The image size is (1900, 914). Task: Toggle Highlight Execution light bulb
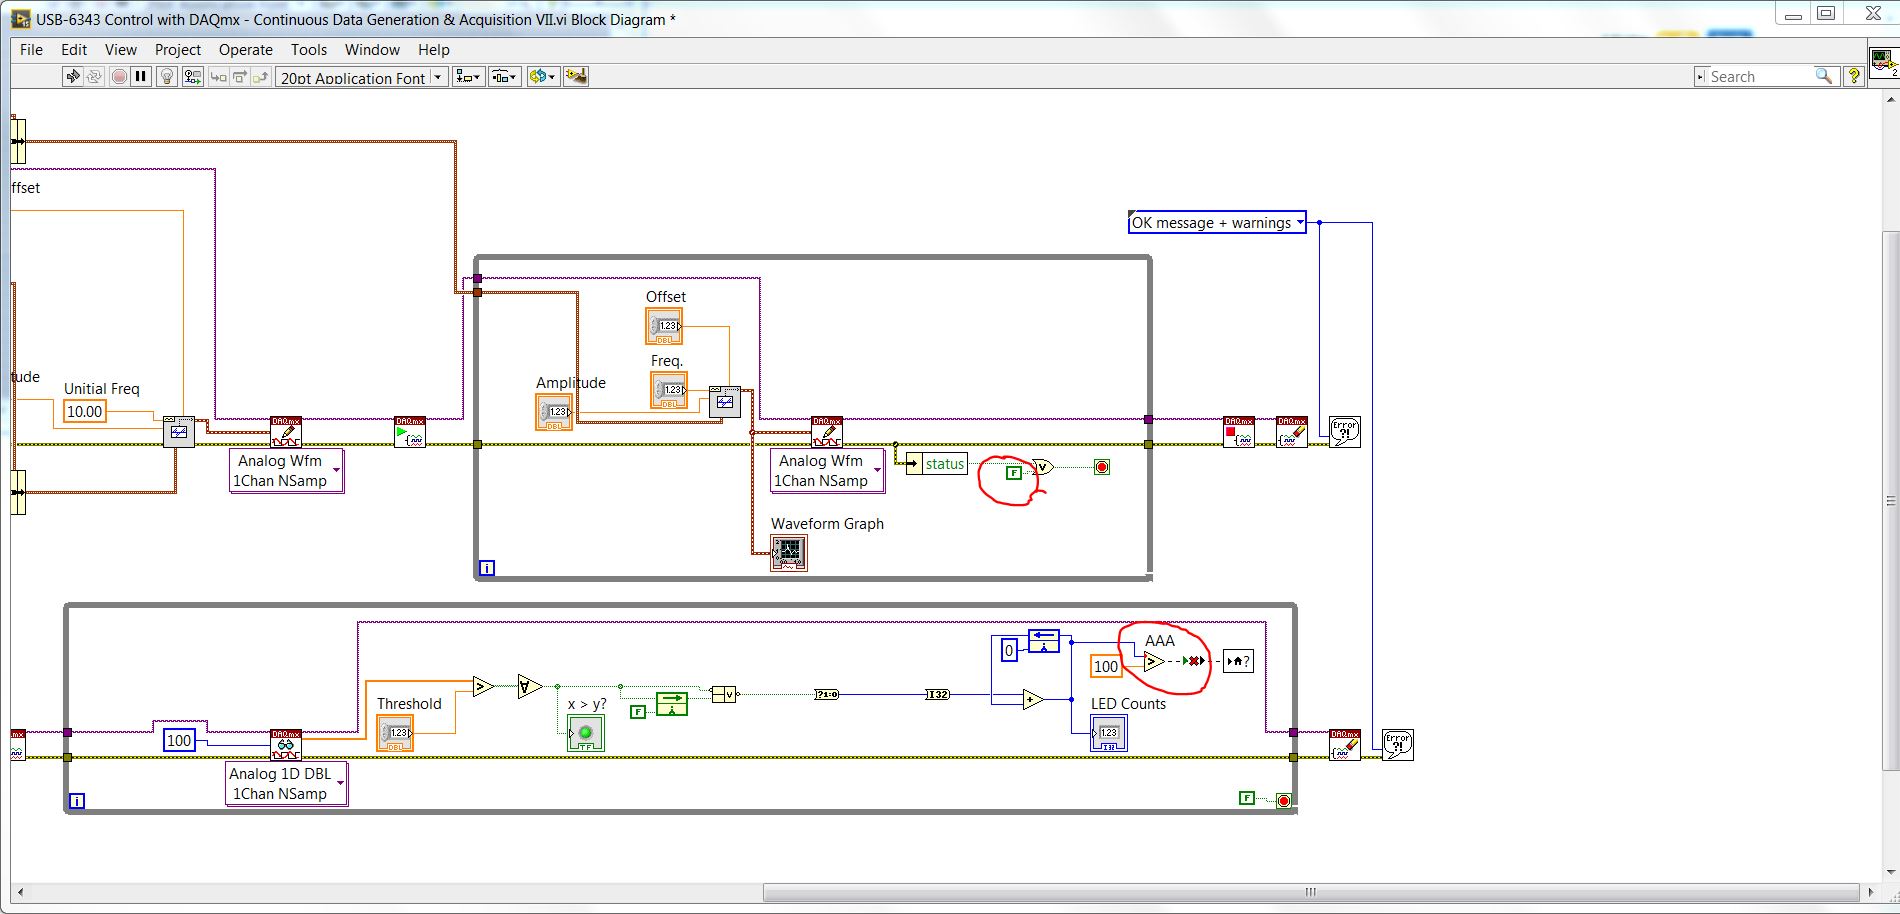pyautogui.click(x=167, y=77)
